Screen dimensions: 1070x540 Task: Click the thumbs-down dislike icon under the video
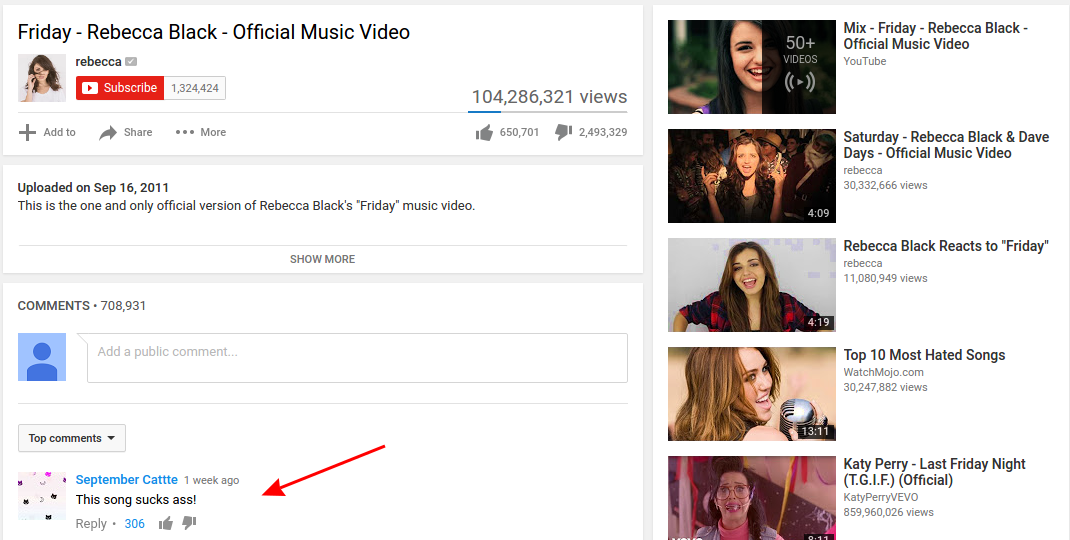(564, 132)
